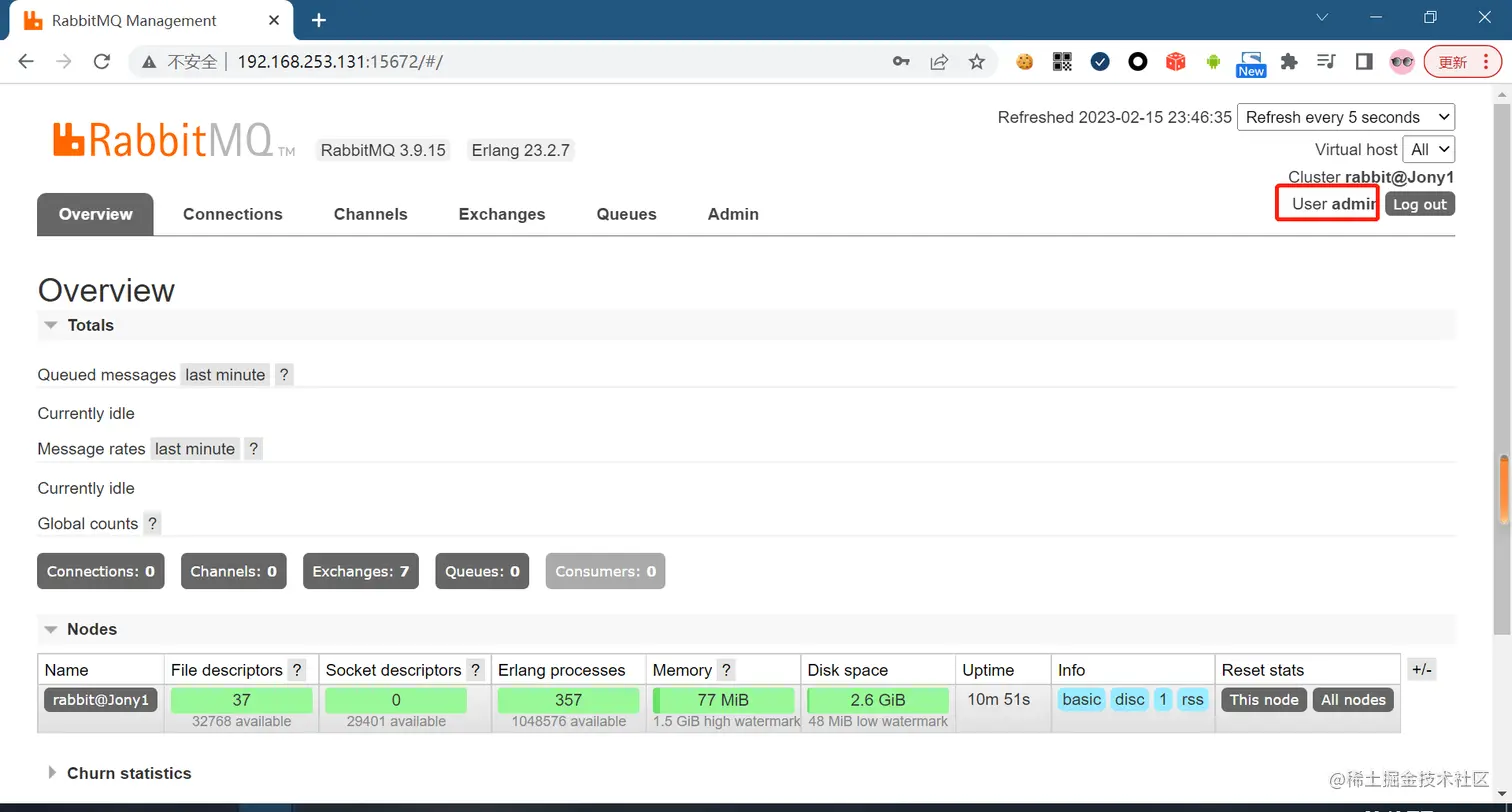Click help ? beside File descriptors header
This screenshot has height=812, width=1512.
click(x=297, y=670)
